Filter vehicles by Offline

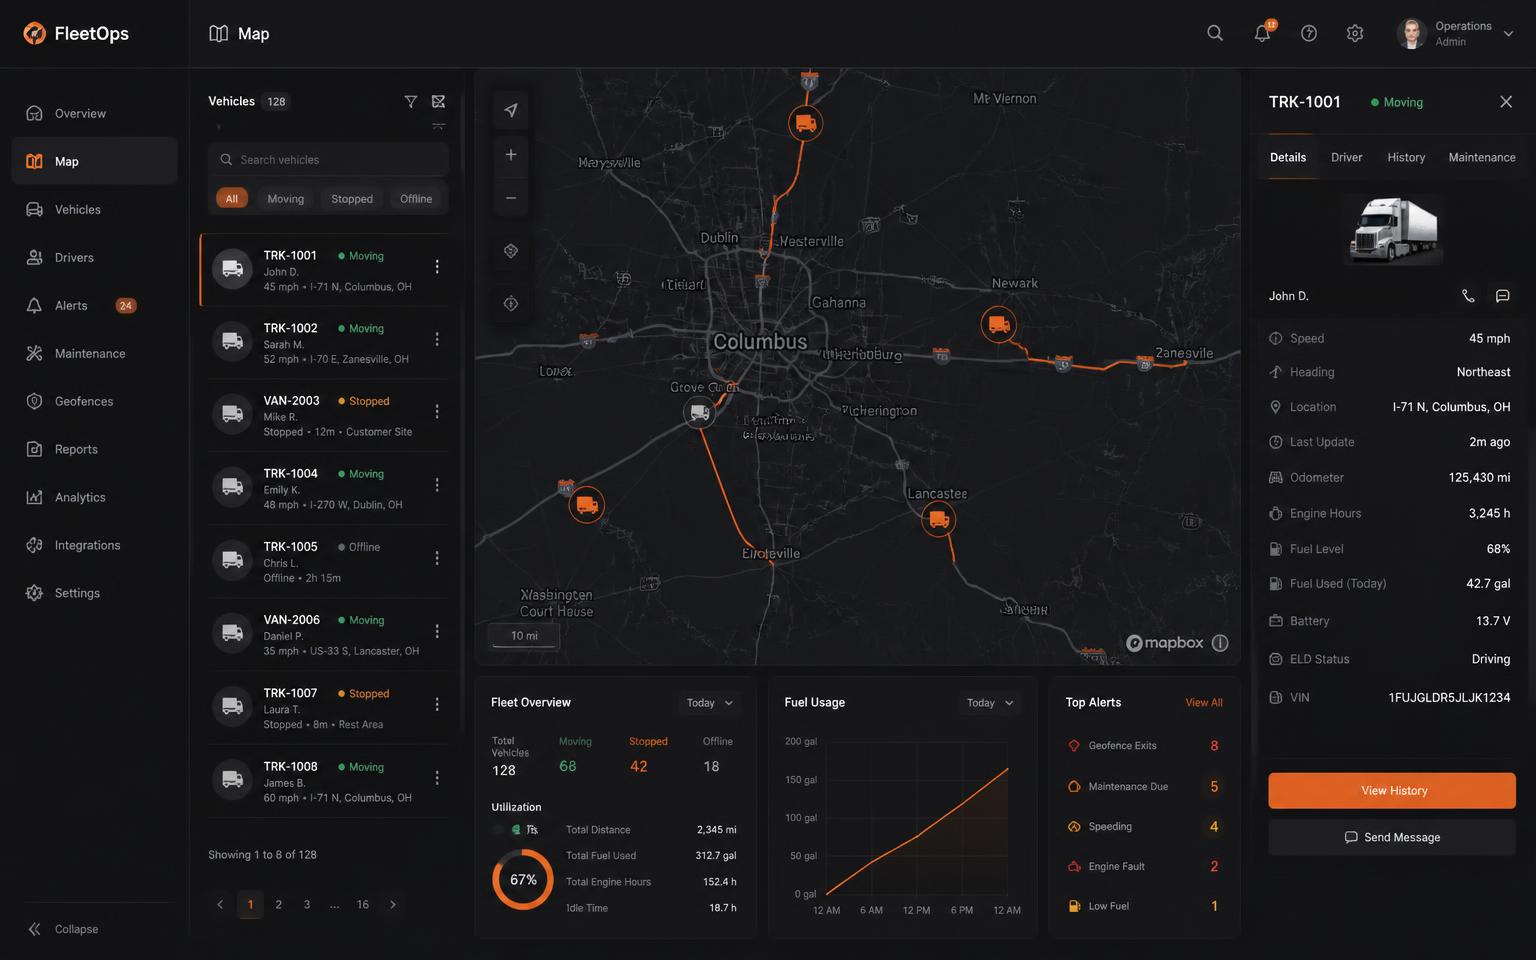pyautogui.click(x=416, y=199)
